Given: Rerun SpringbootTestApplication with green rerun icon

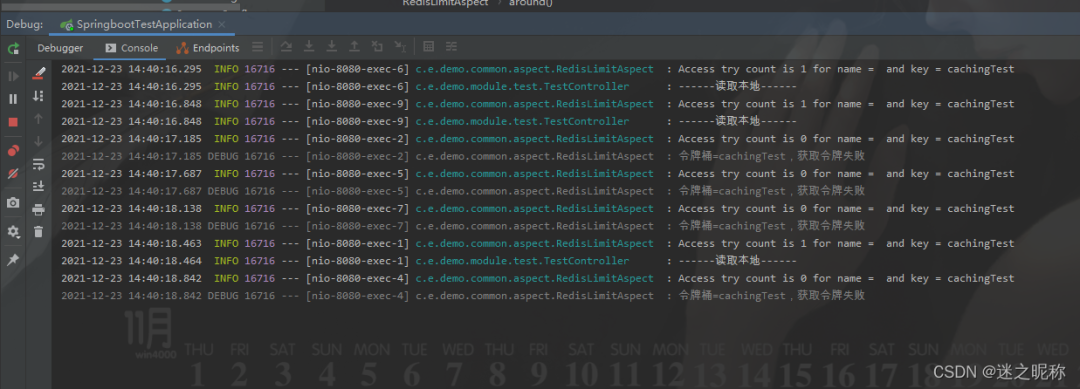Looking at the screenshot, I should click(13, 48).
